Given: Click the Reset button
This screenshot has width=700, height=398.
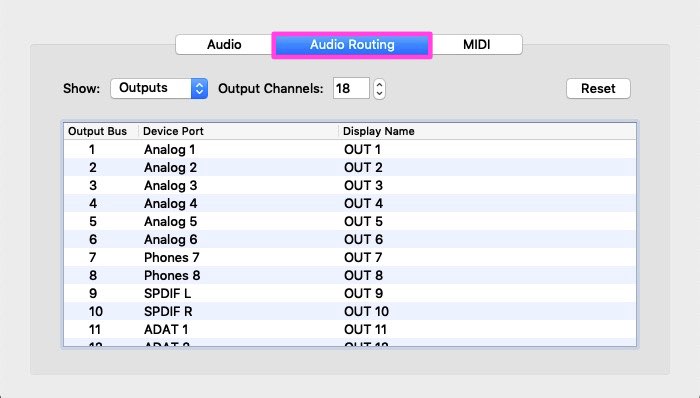Looking at the screenshot, I should [x=598, y=88].
